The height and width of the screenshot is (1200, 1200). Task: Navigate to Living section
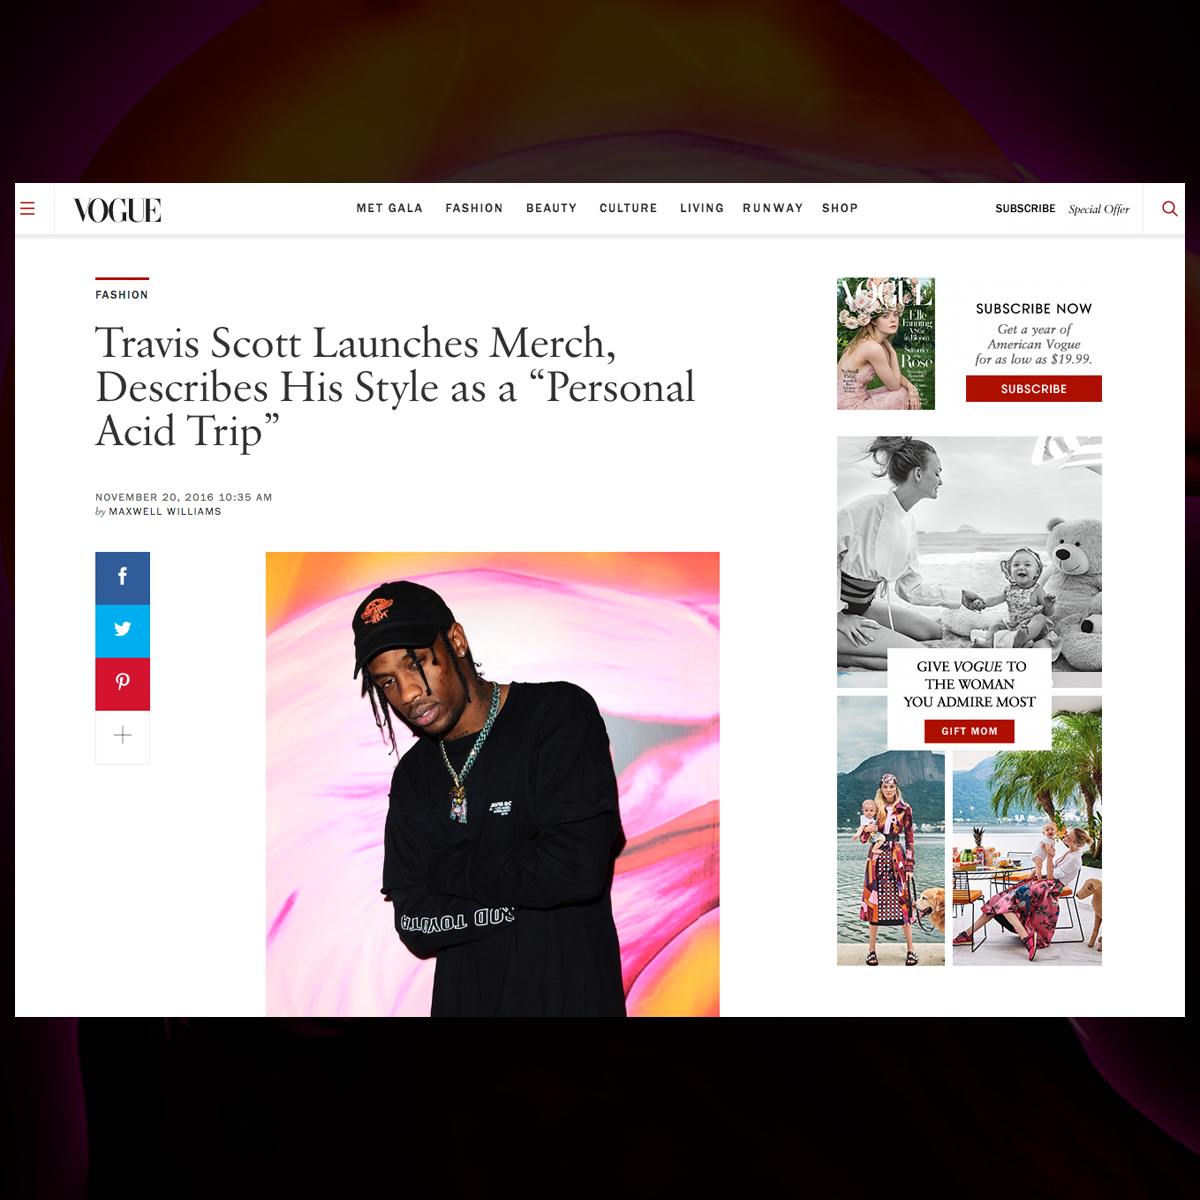701,208
